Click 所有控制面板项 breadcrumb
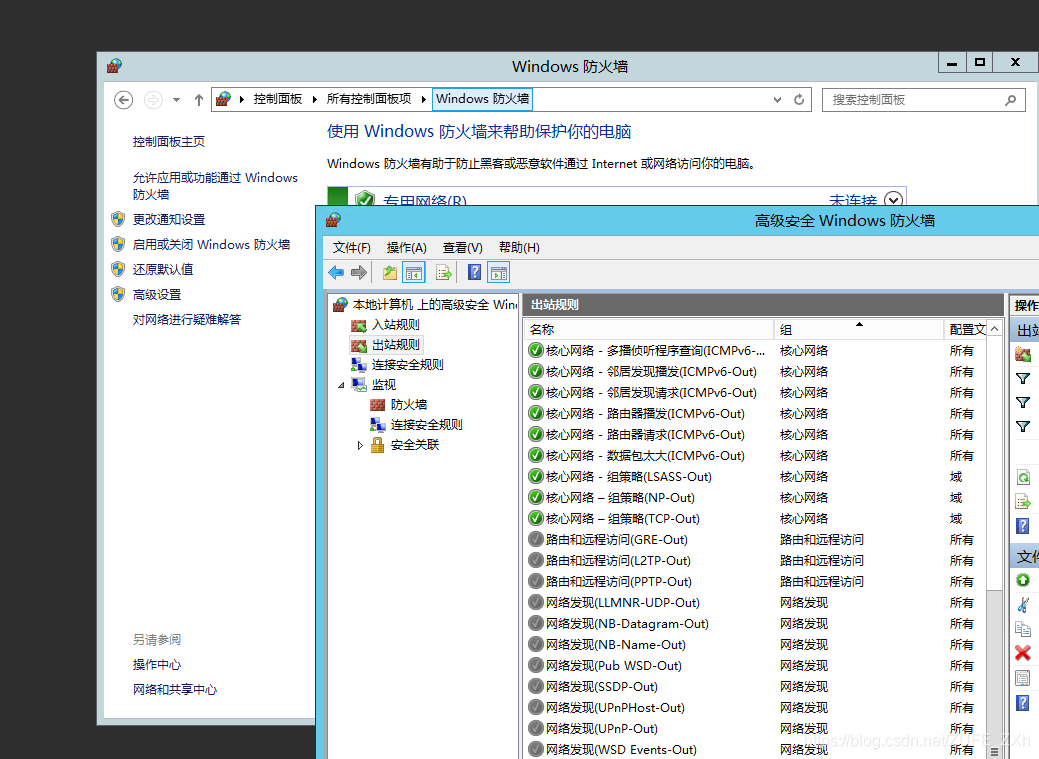 tap(368, 99)
